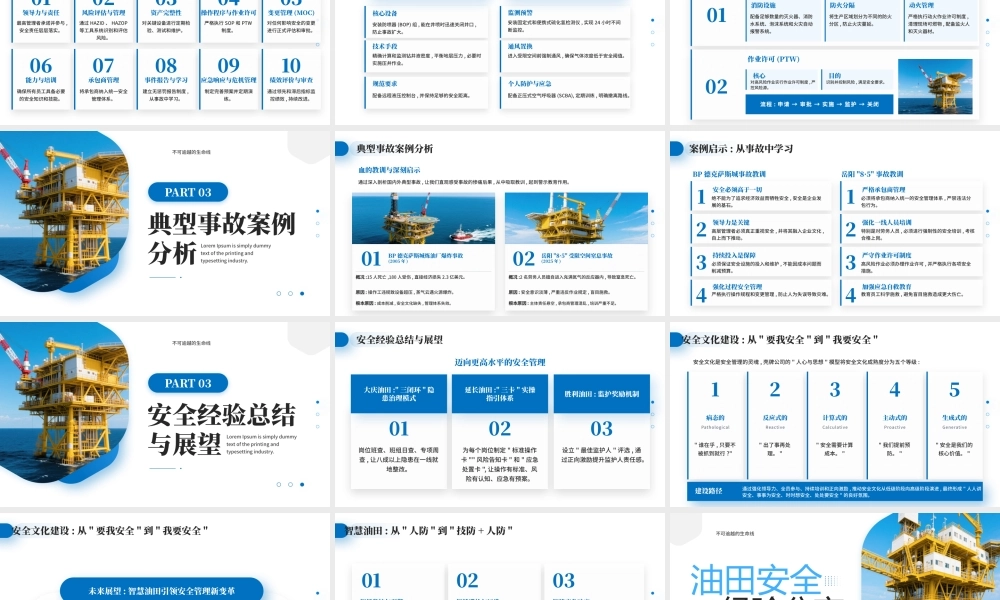
Task: Click the 02 card in the 智慧油田 slide
Action: tap(494, 582)
